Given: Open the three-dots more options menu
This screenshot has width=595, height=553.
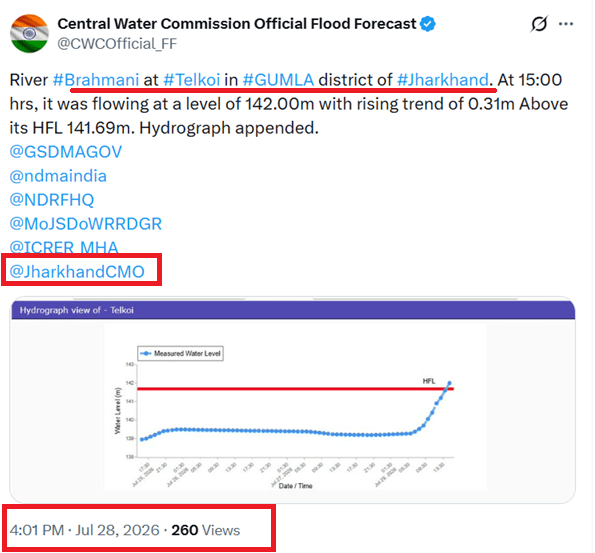Looking at the screenshot, I should pyautogui.click(x=566, y=24).
